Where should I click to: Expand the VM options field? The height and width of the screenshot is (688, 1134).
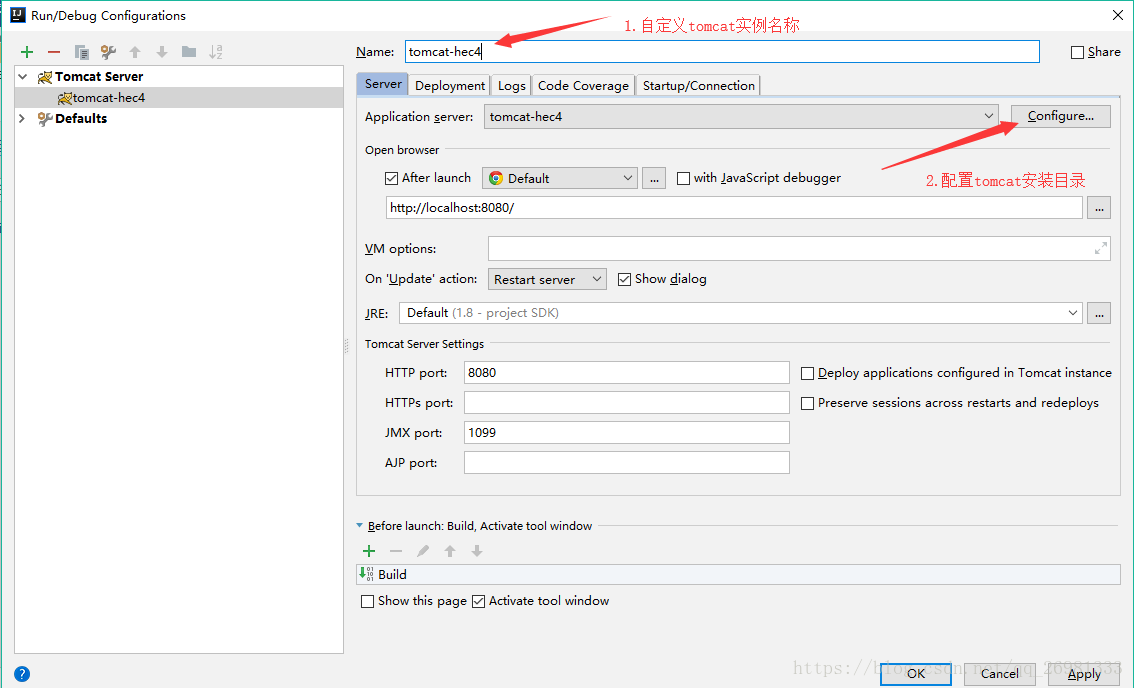coord(1100,249)
